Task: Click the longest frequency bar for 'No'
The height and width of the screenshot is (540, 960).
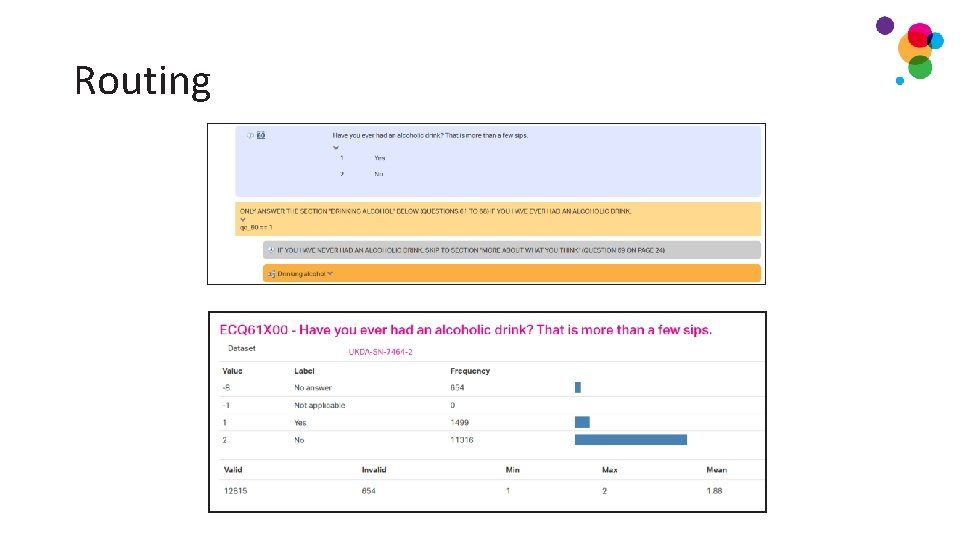Action: pyautogui.click(x=631, y=440)
